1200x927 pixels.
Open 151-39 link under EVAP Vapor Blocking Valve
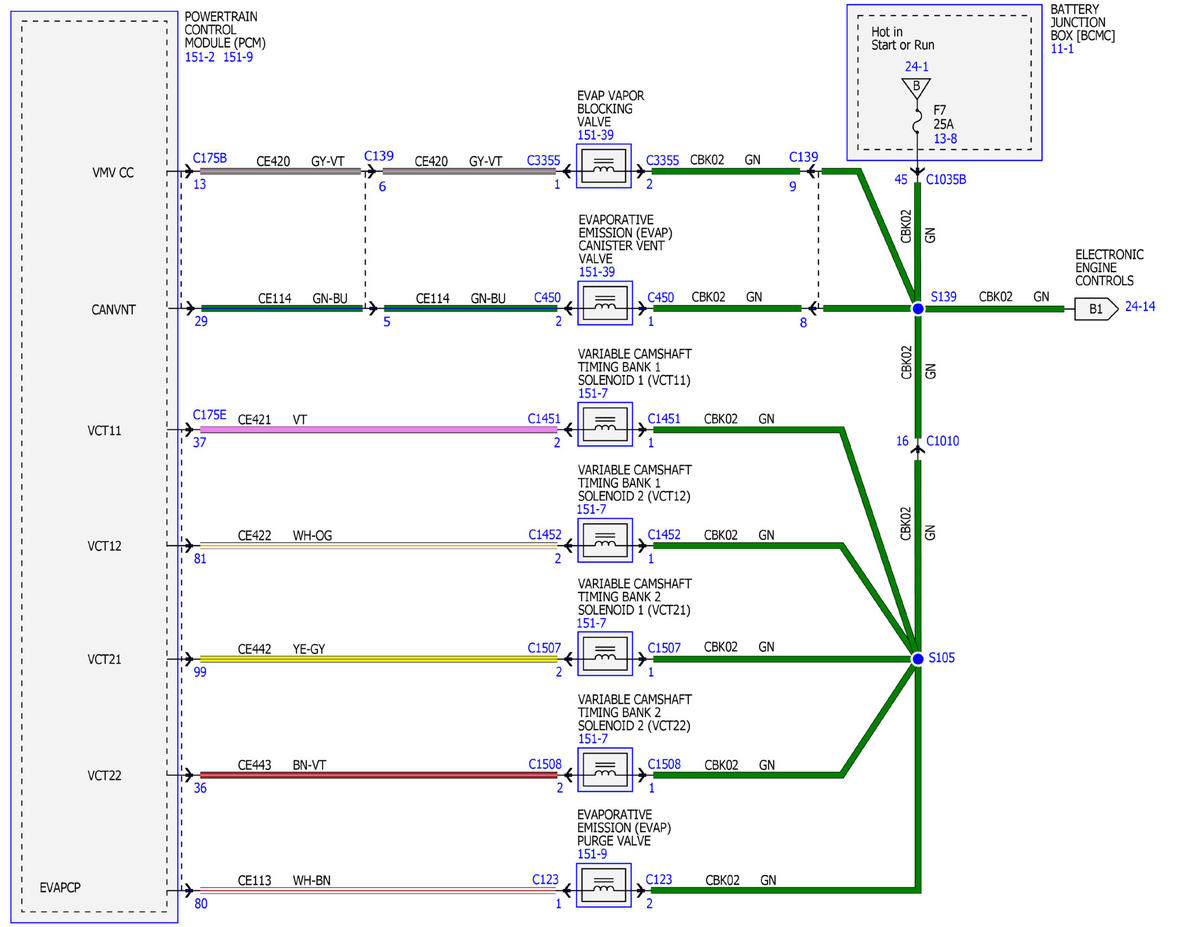(596, 135)
